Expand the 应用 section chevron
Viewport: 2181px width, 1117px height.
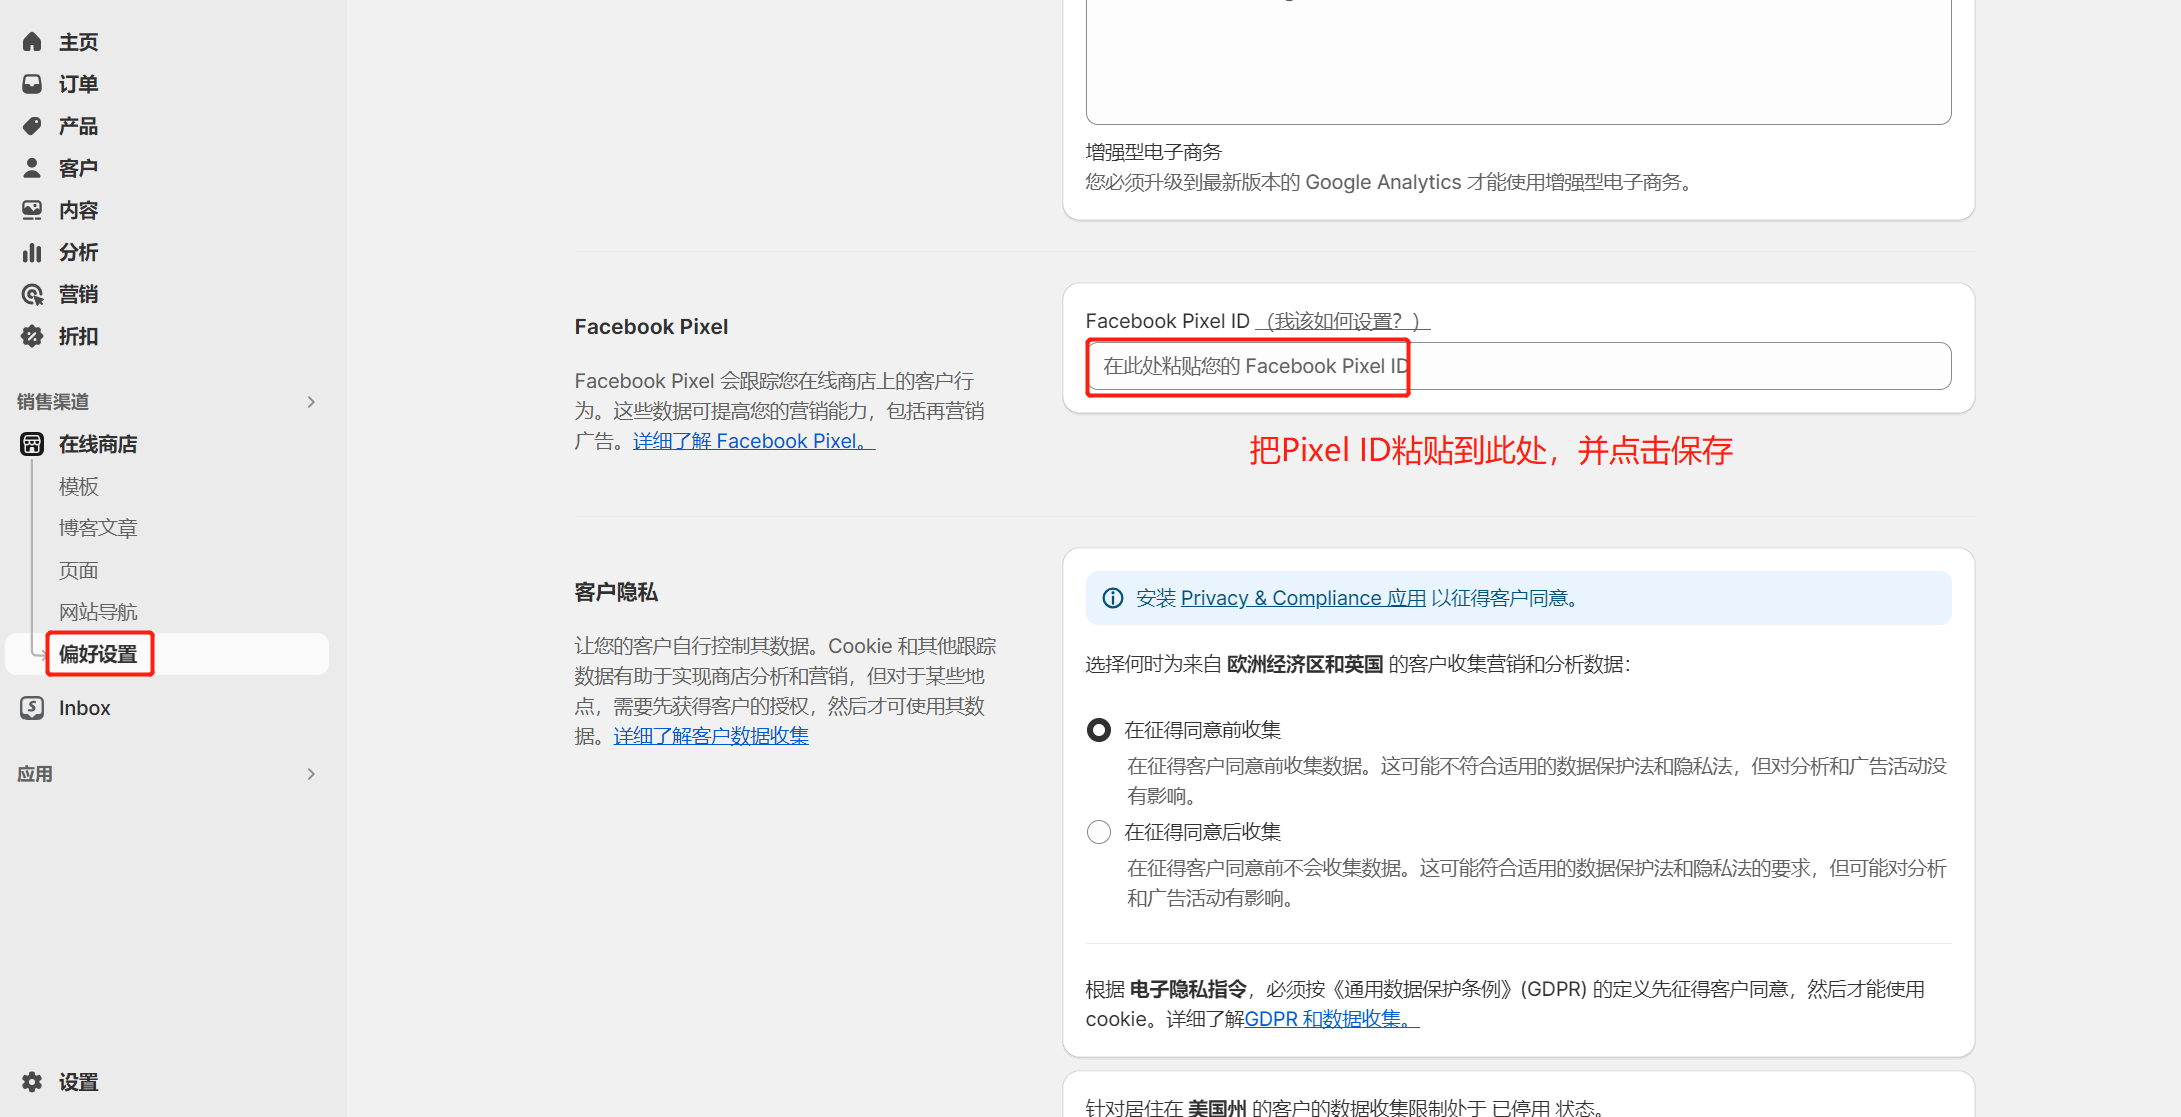311,774
